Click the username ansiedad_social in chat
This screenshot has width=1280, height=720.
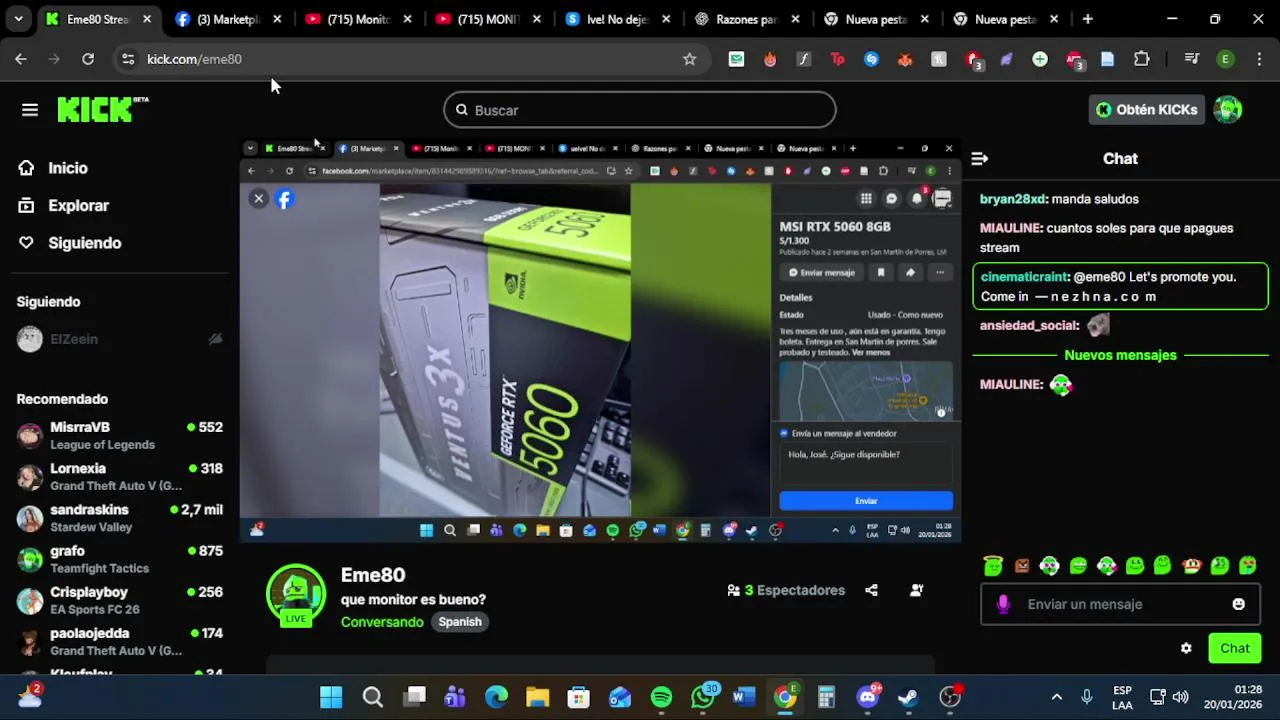click(x=1029, y=325)
